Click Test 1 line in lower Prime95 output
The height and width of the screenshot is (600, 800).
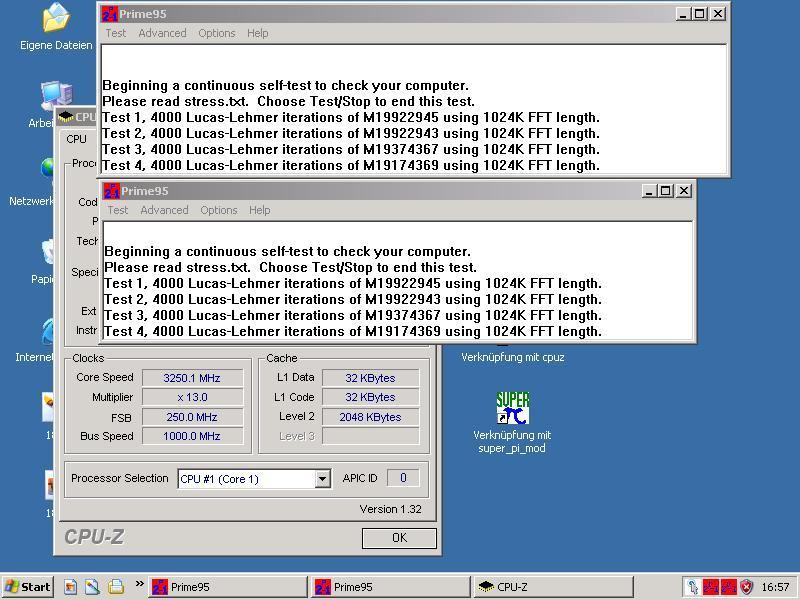353,284
